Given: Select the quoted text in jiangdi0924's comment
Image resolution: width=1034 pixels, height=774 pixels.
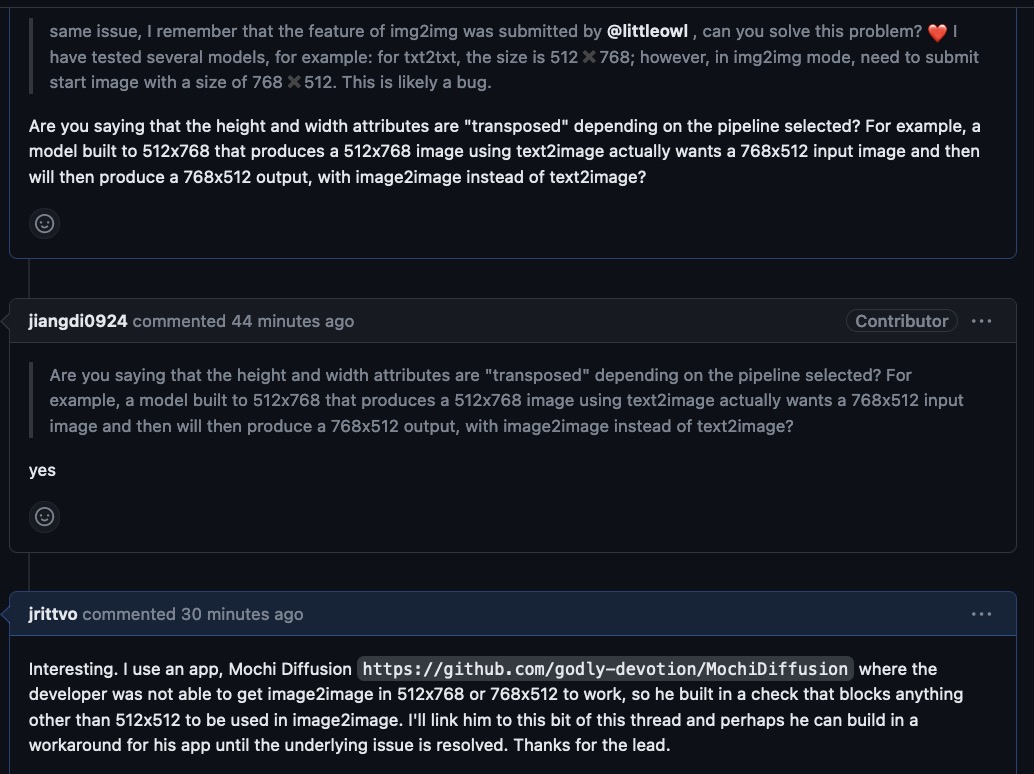Looking at the screenshot, I should pos(500,400).
